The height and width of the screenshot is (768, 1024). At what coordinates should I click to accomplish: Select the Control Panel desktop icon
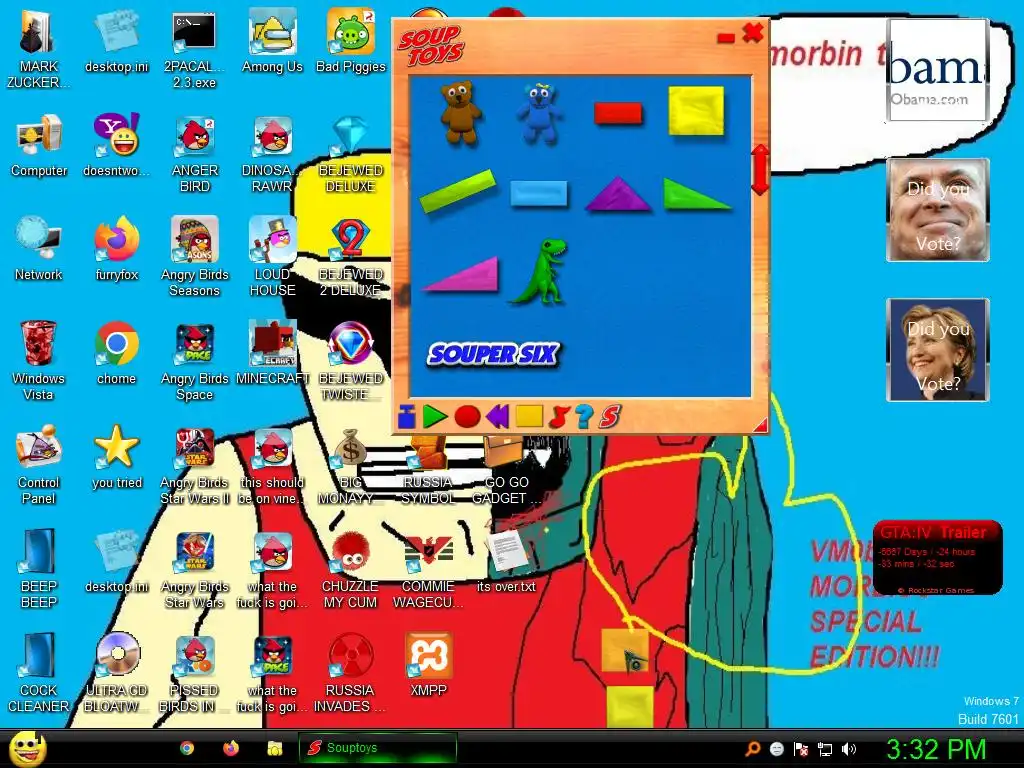(x=38, y=465)
